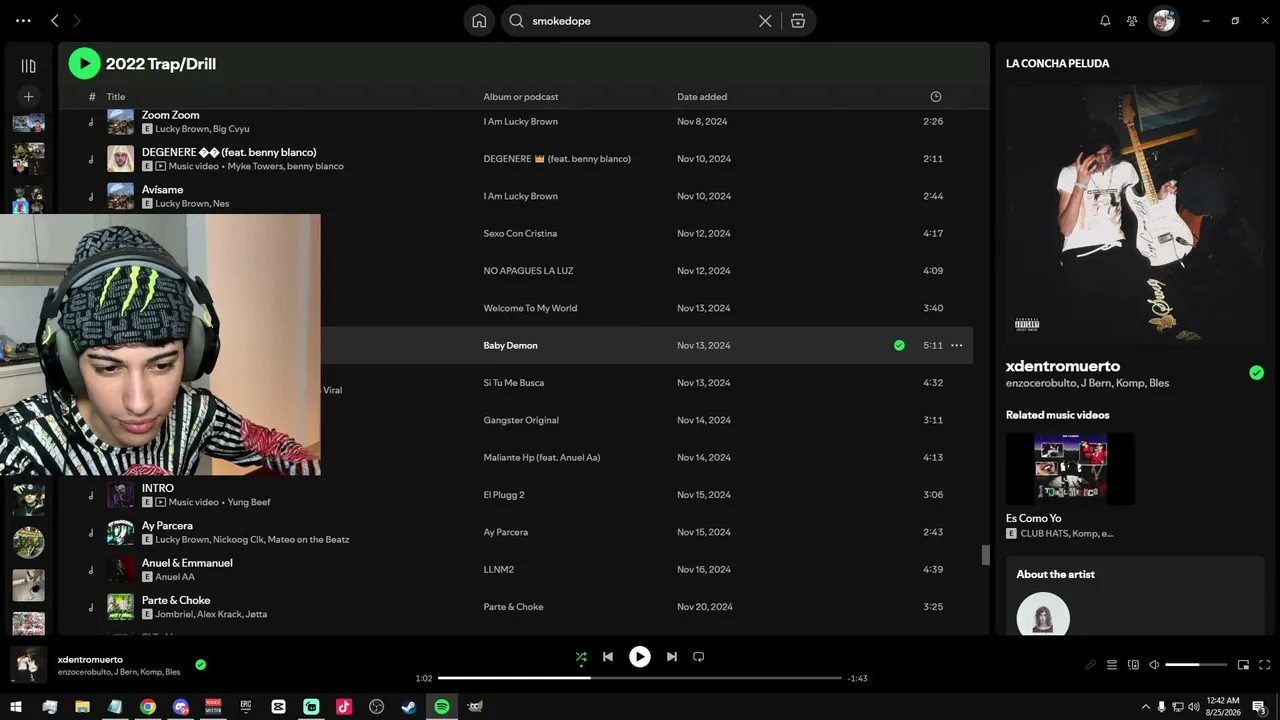
Task: Open more options on Baby Demon row
Action: pos(957,346)
